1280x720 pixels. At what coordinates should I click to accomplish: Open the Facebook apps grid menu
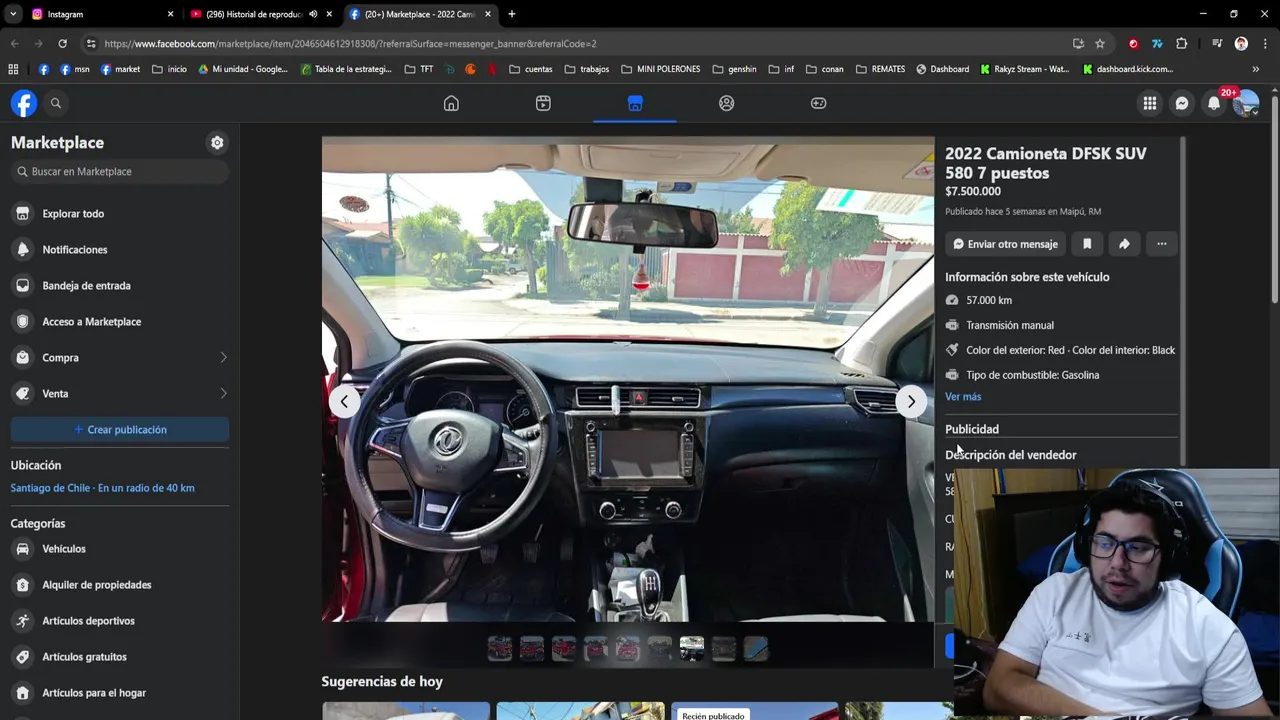click(x=1150, y=103)
